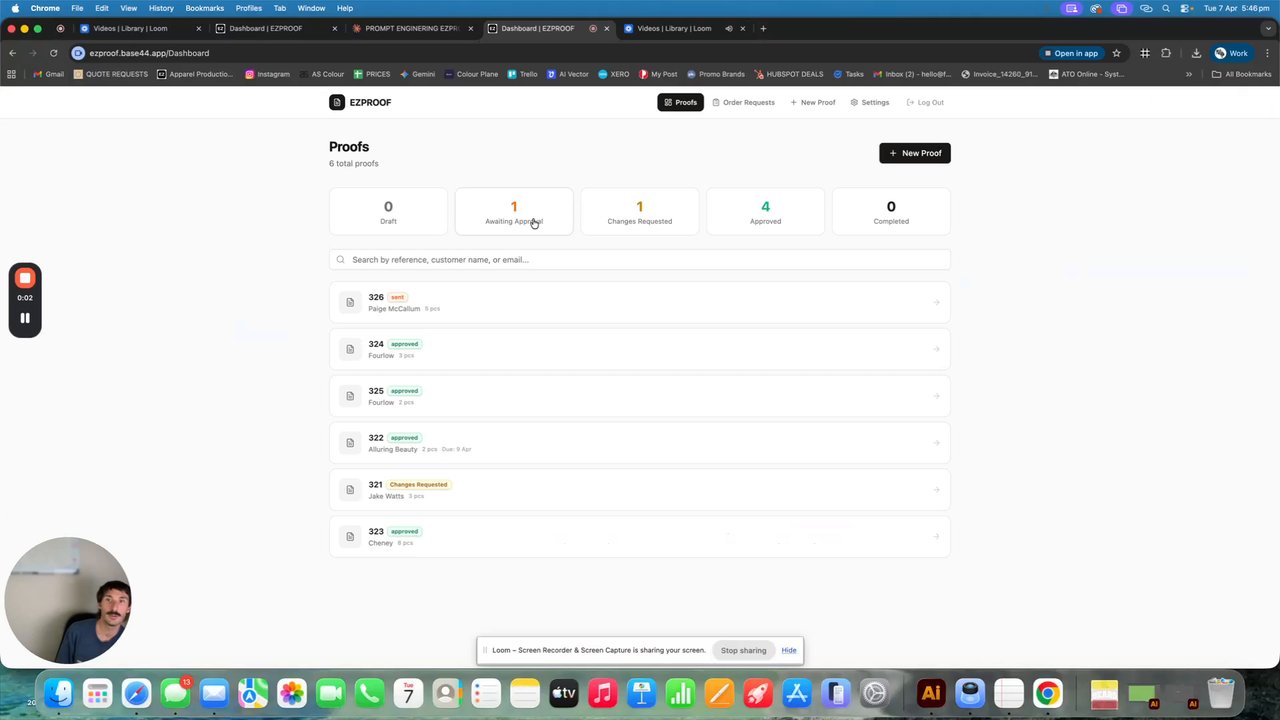Image resolution: width=1280 pixels, height=720 pixels.
Task: Hide the Loom sharing notice
Action: [x=789, y=650]
